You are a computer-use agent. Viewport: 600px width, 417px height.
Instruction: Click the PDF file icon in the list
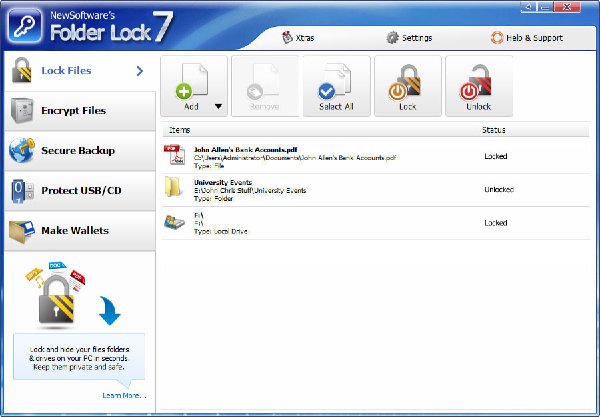tap(174, 155)
